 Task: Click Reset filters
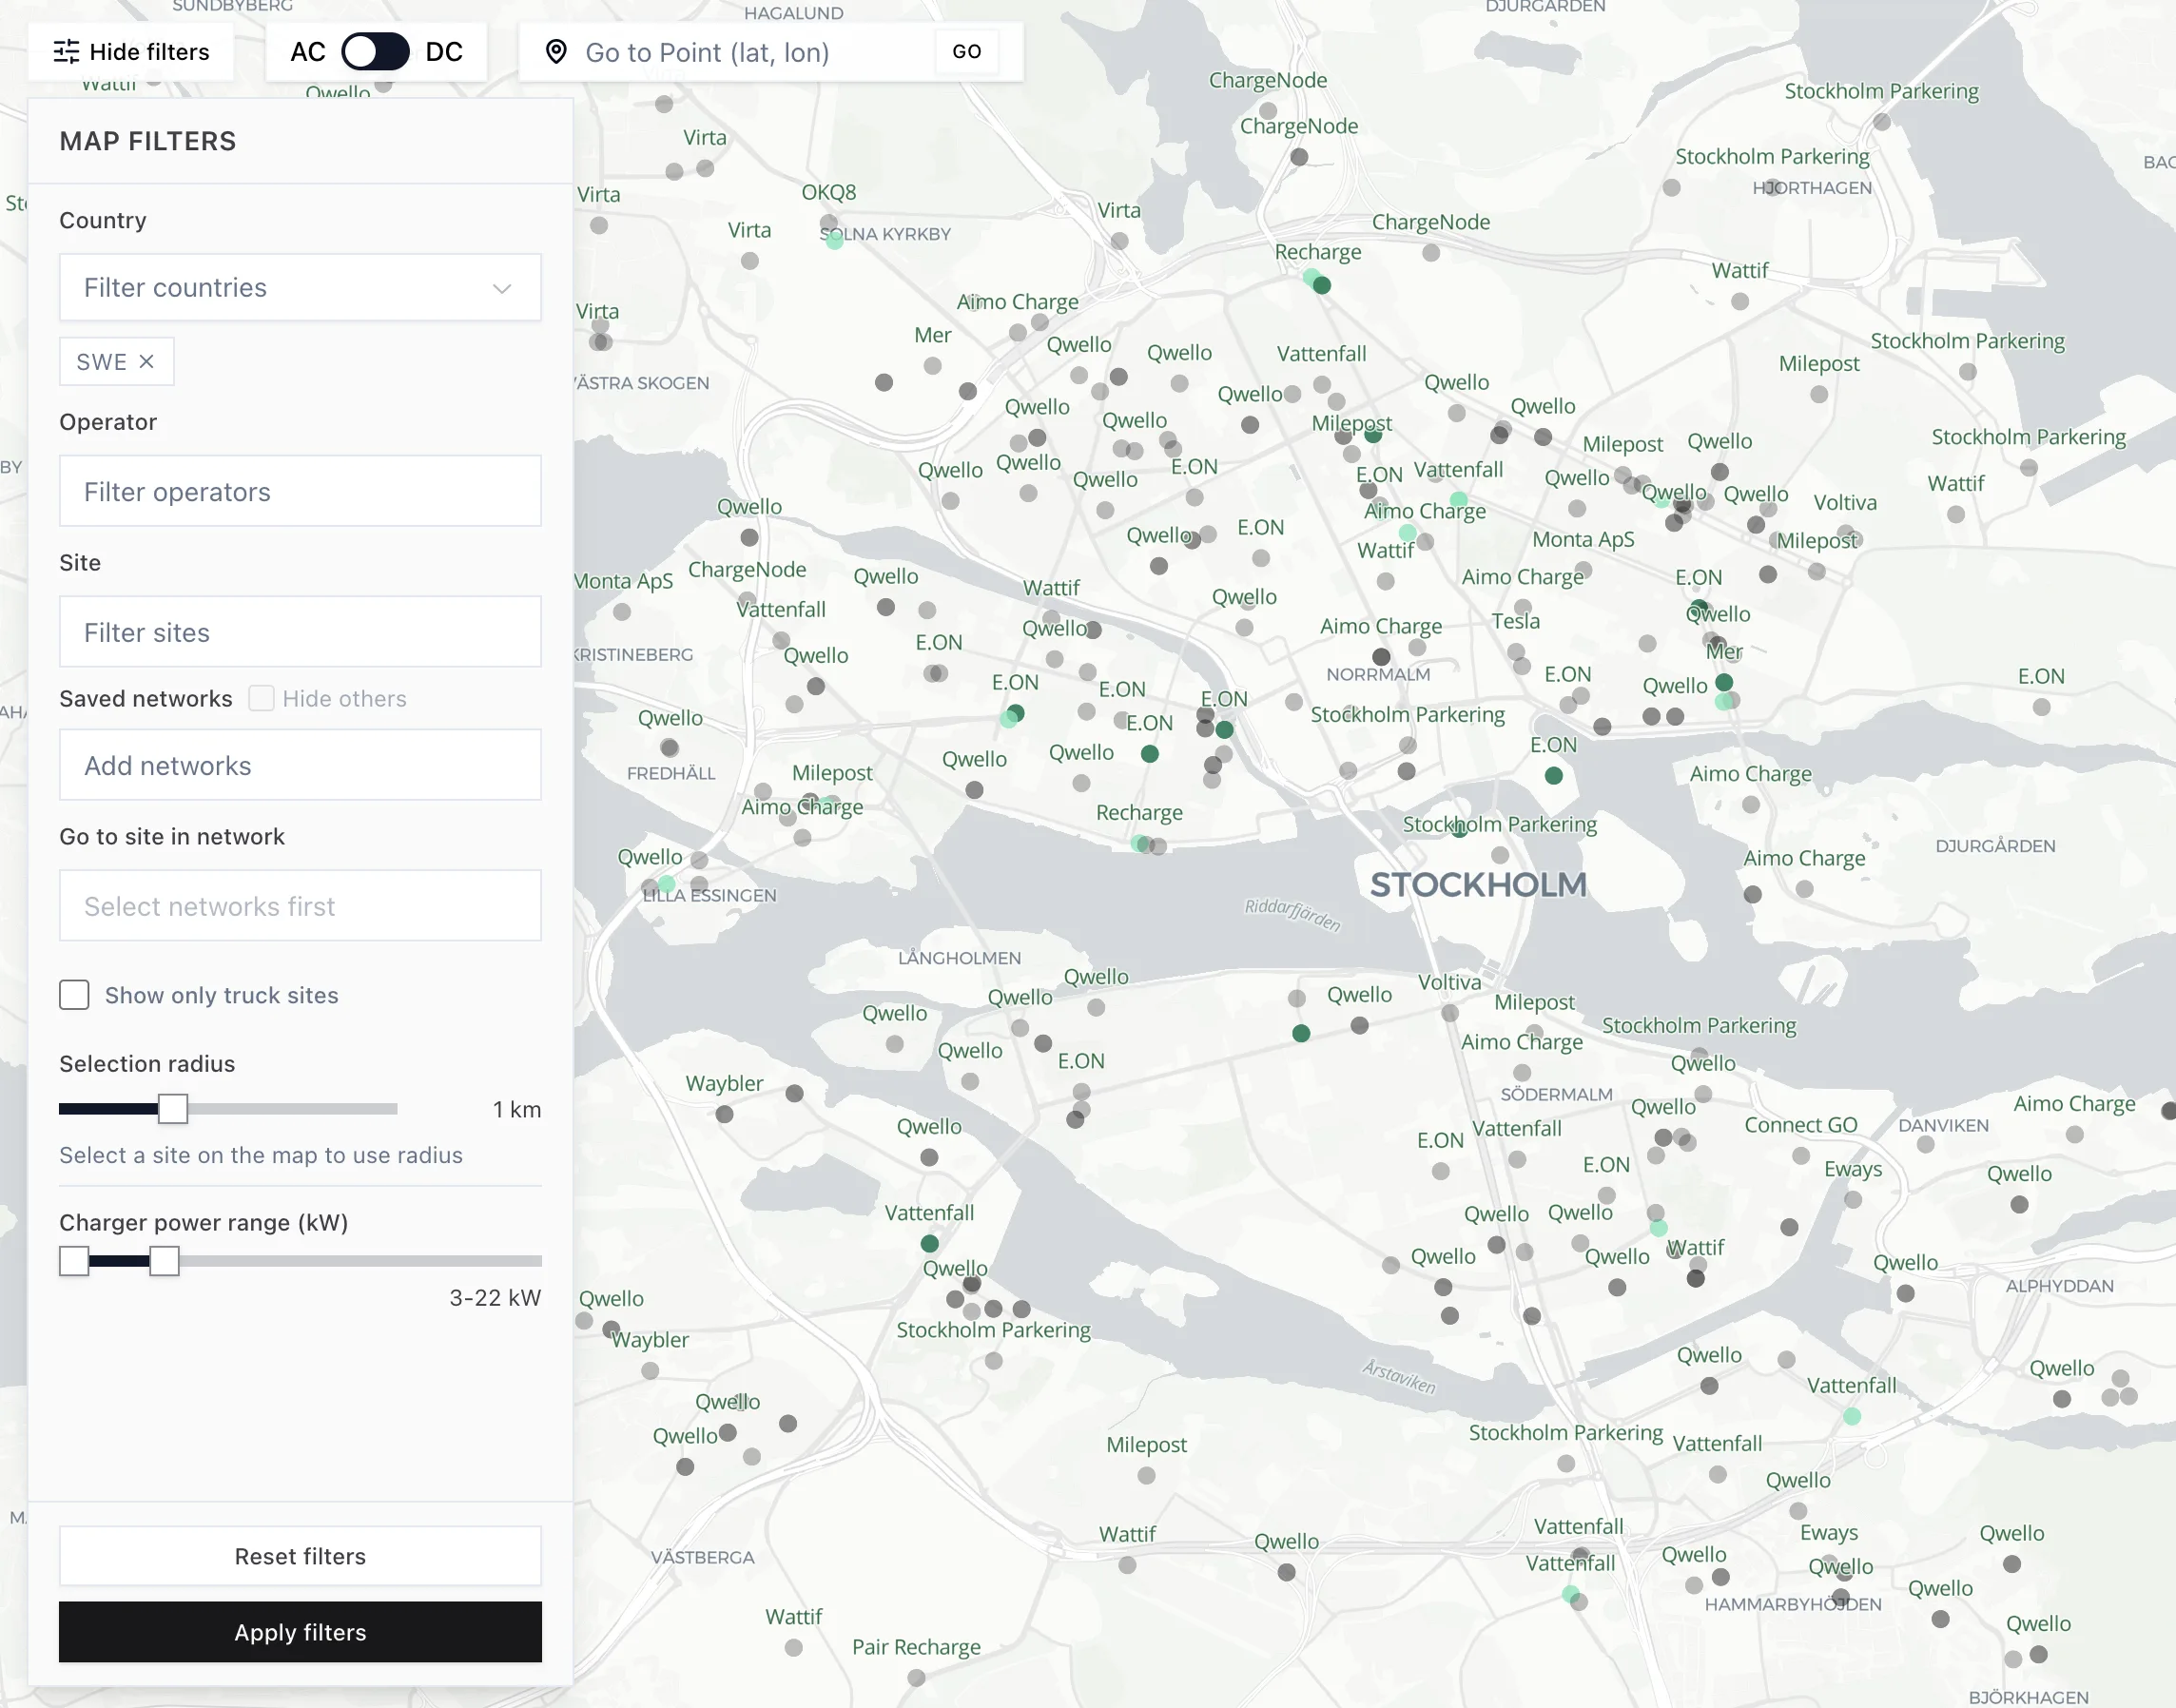[x=300, y=1556]
